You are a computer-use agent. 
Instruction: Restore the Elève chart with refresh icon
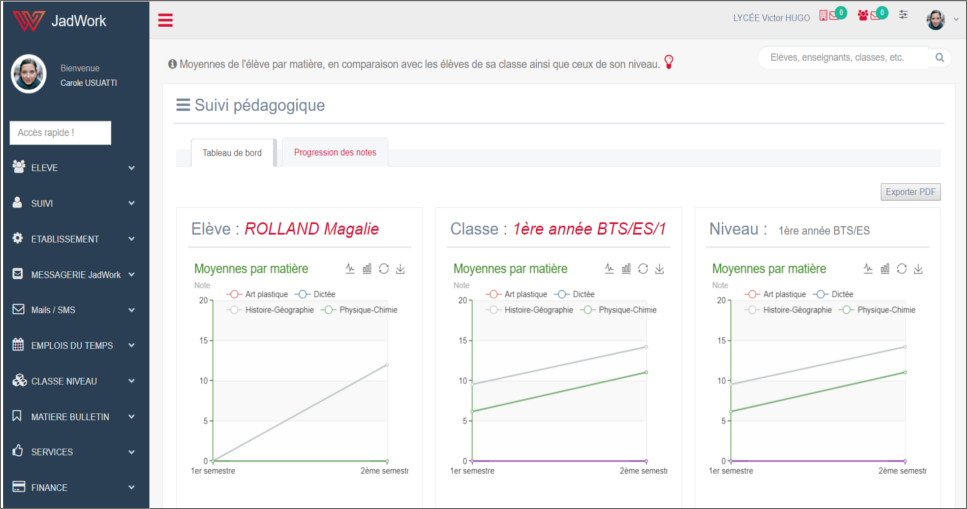click(x=384, y=268)
